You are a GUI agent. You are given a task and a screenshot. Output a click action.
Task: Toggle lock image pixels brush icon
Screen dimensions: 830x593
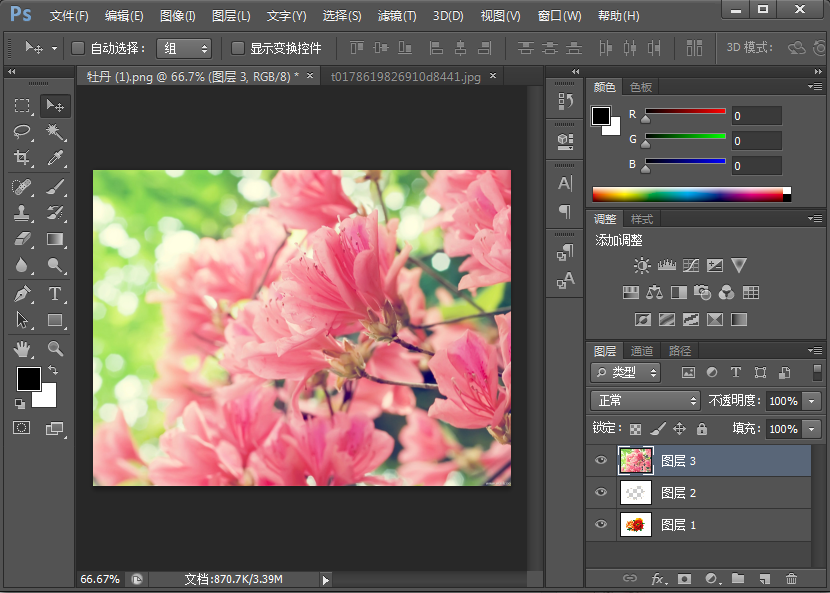tap(657, 429)
